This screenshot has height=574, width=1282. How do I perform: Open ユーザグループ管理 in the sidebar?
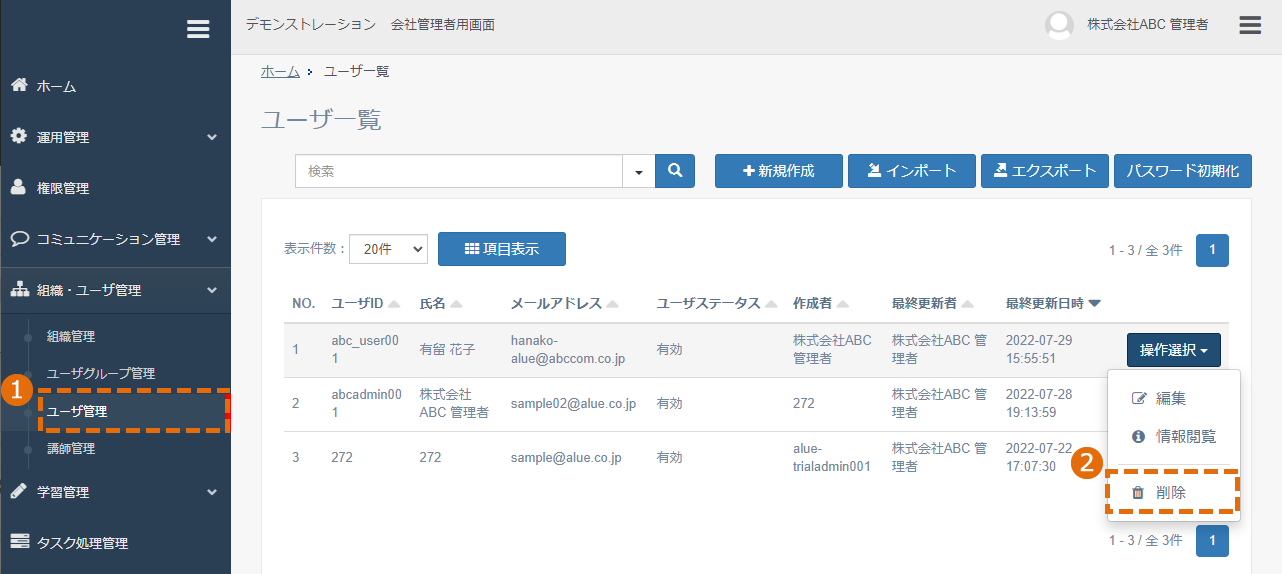pyautogui.click(x=101, y=374)
